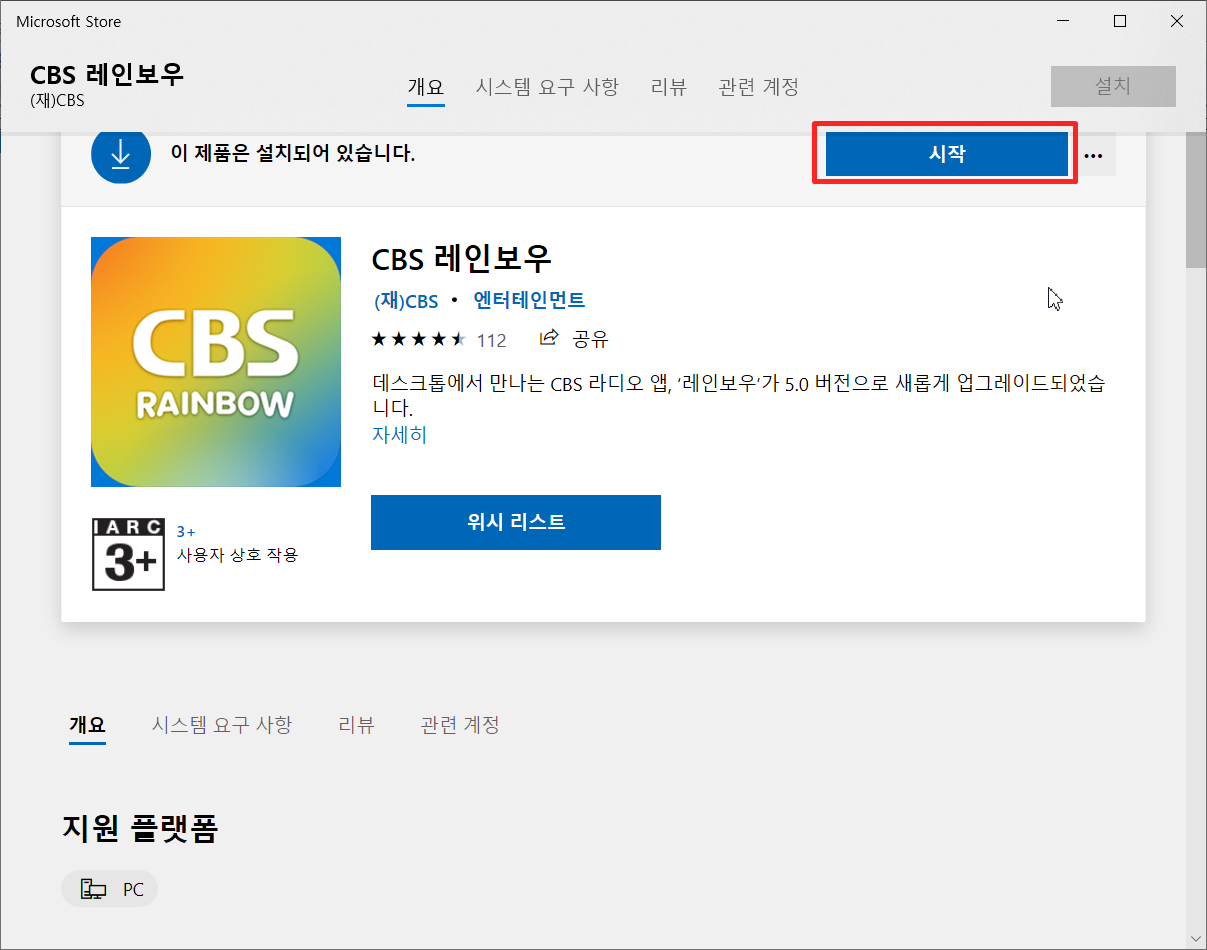This screenshot has width=1207, height=950.
Task: Open the blue 3+ rating link
Action: [x=186, y=532]
